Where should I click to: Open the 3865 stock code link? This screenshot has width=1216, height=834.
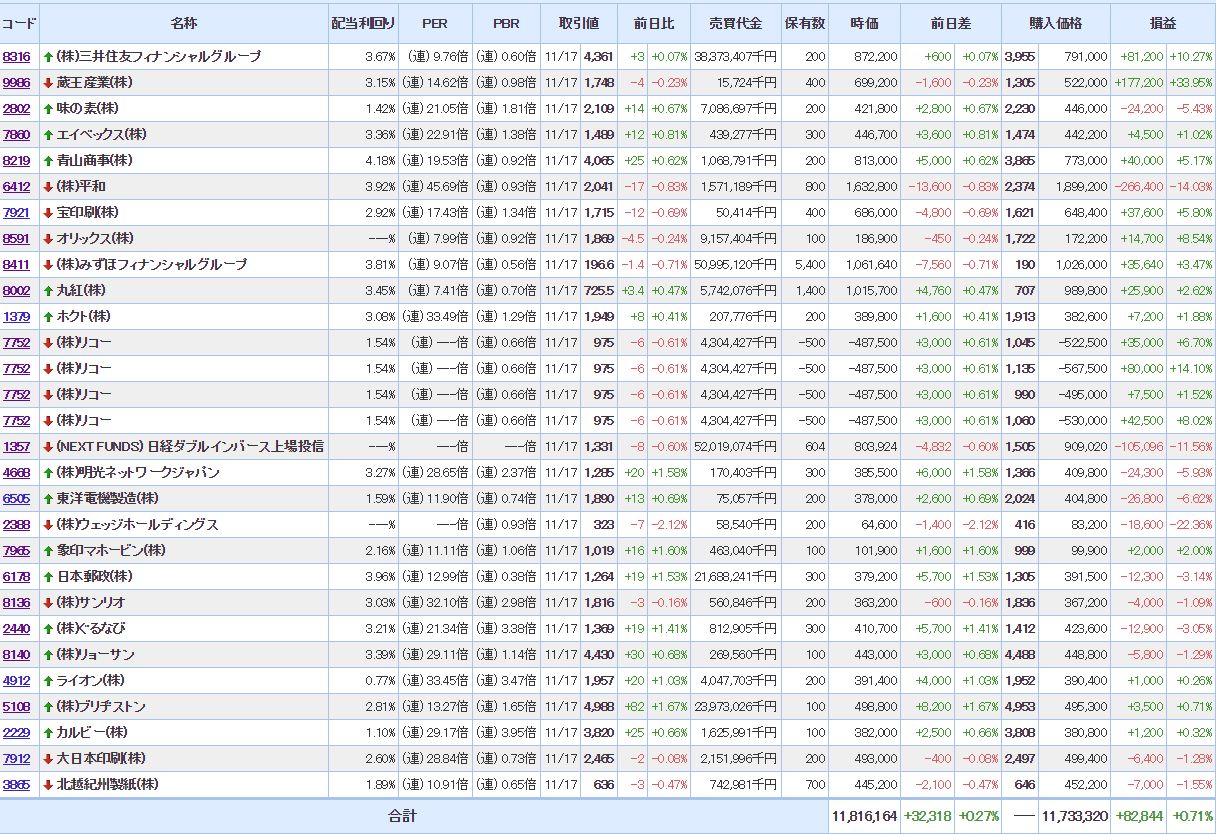click(17, 785)
